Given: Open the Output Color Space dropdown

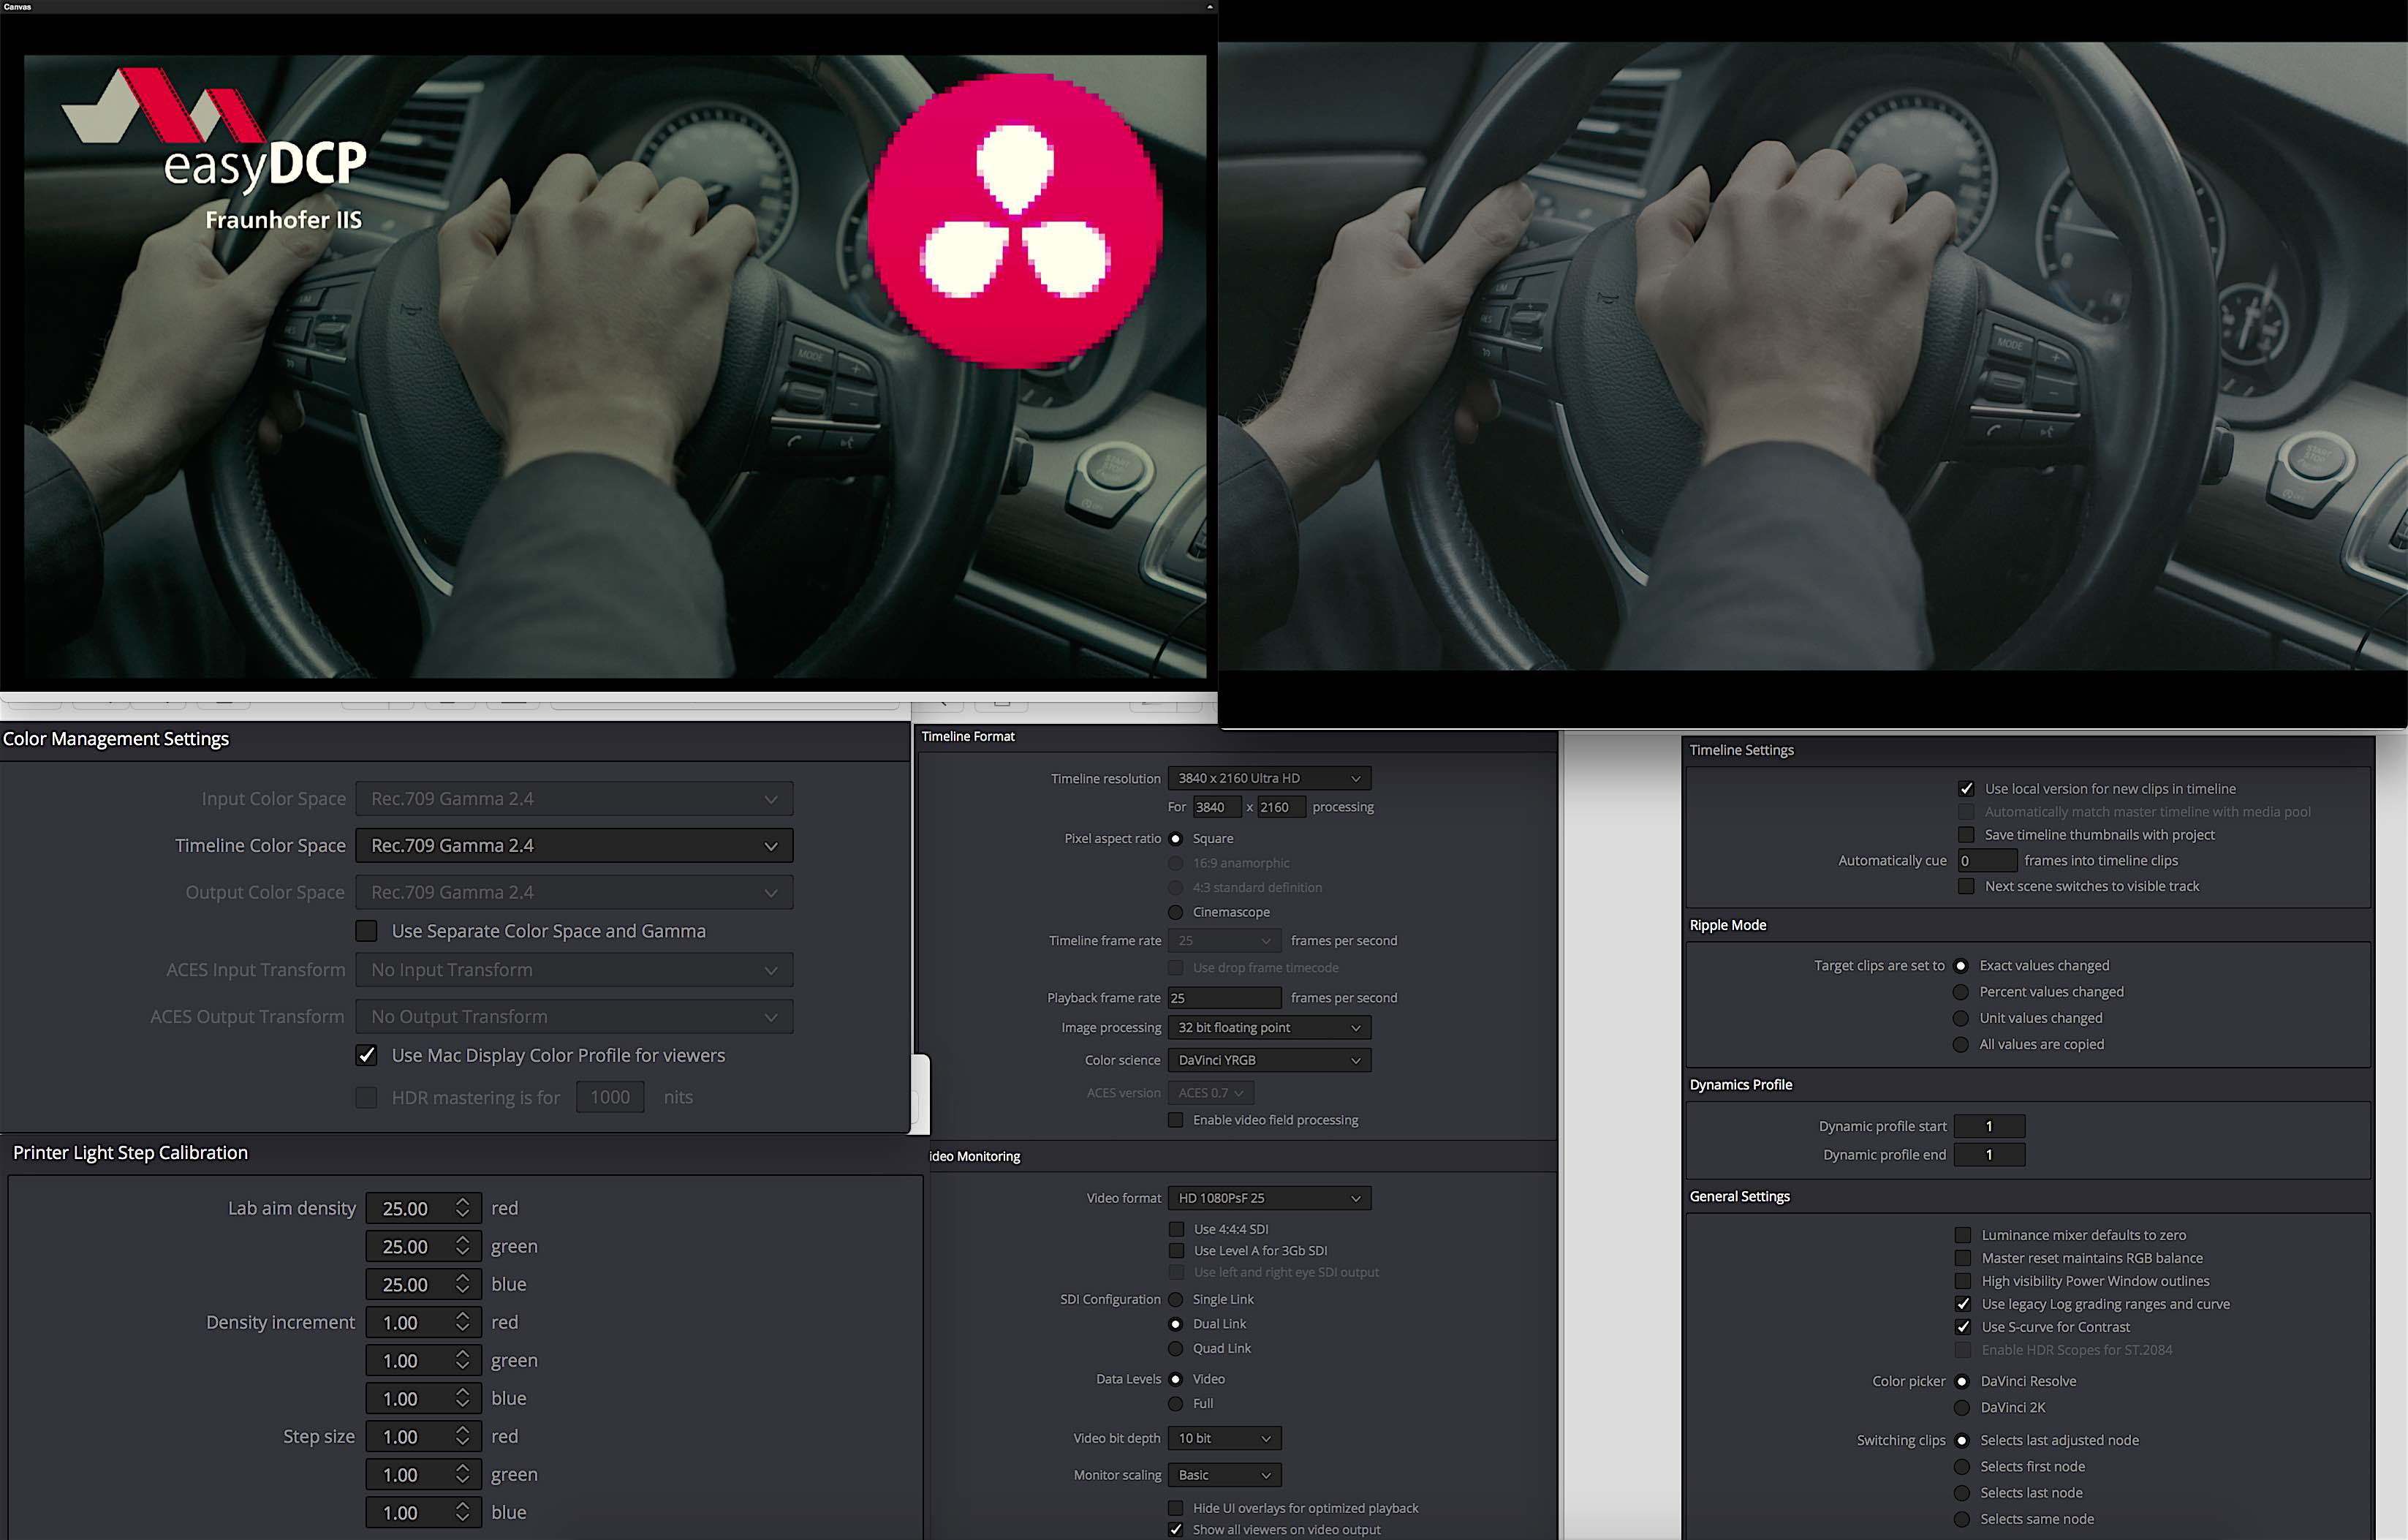Looking at the screenshot, I should (574, 892).
